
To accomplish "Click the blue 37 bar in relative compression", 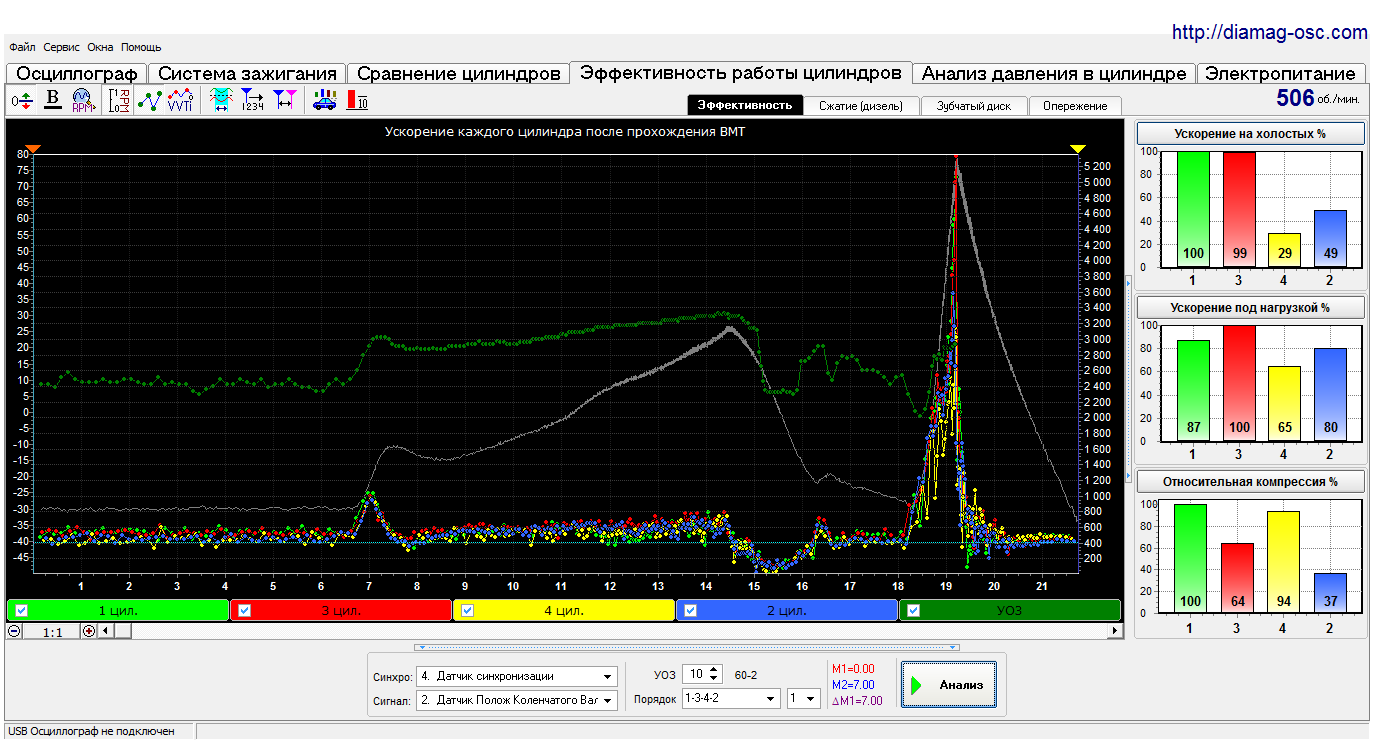I will [1330, 594].
